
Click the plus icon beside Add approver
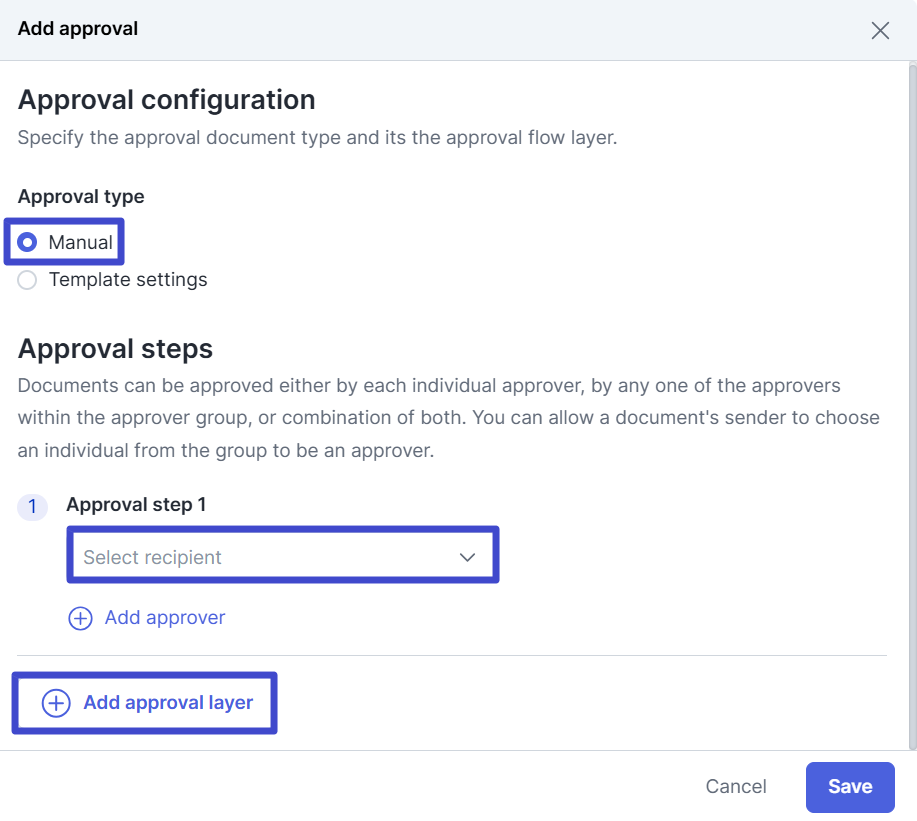80,618
